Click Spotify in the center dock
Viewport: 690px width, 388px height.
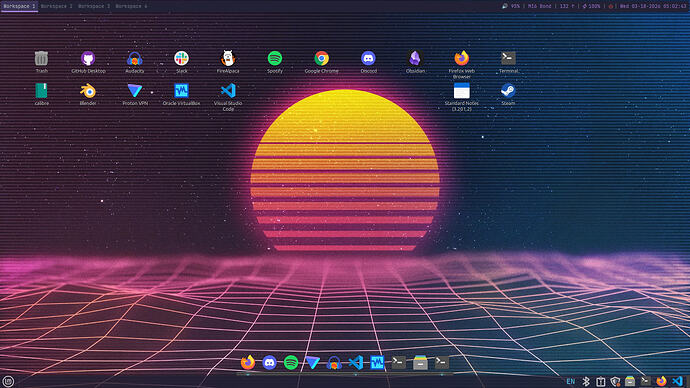coord(291,362)
